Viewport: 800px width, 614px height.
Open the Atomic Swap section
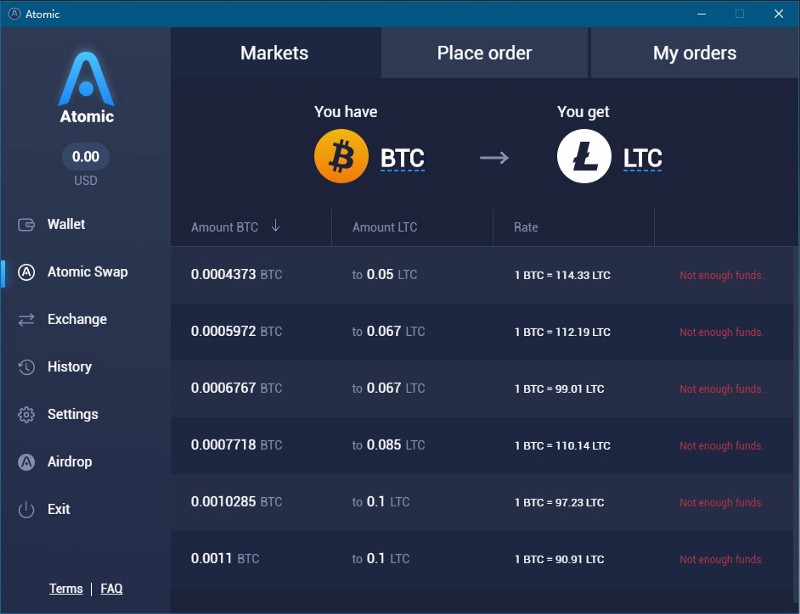[x=87, y=272]
